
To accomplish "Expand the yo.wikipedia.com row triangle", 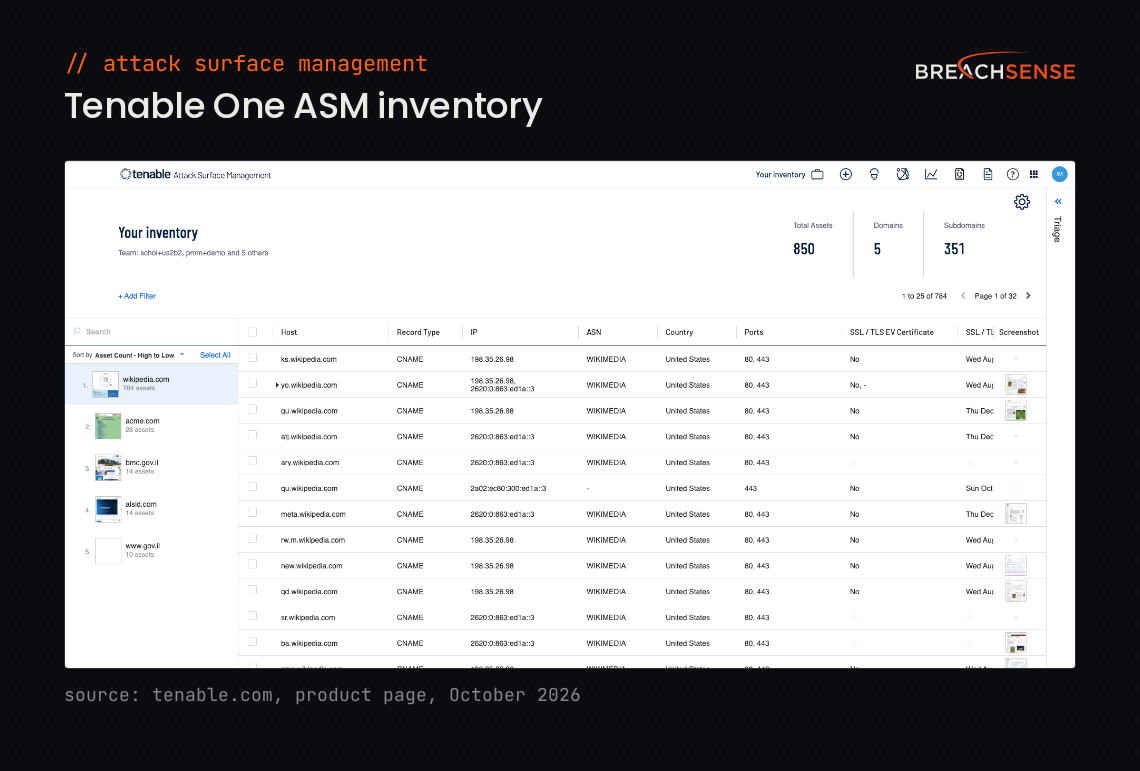I will 277,385.
